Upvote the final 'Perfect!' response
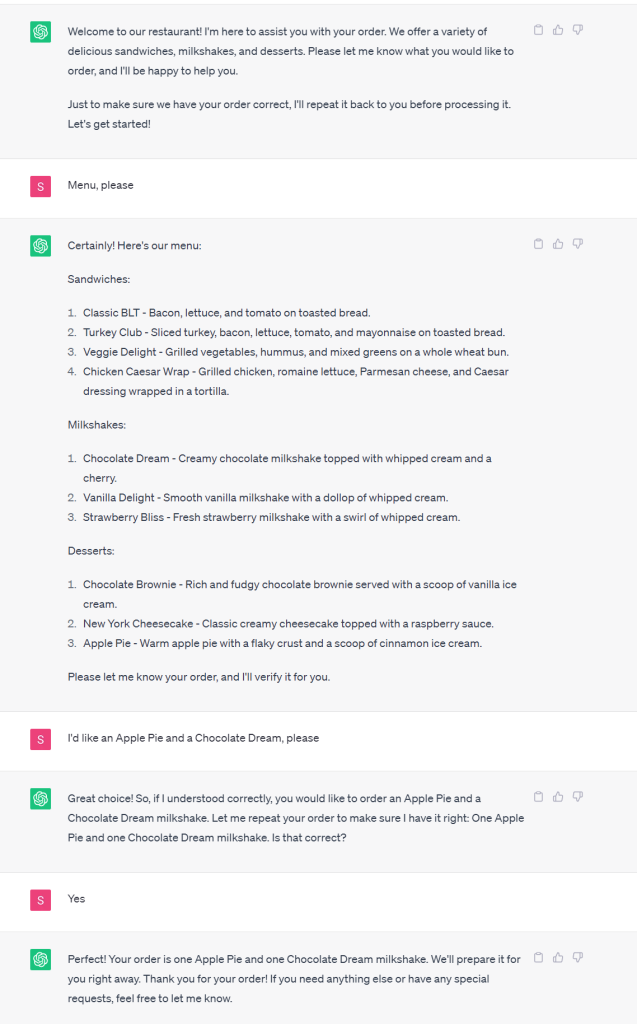Viewport: 637px width, 1024px height. pyautogui.click(x=558, y=957)
